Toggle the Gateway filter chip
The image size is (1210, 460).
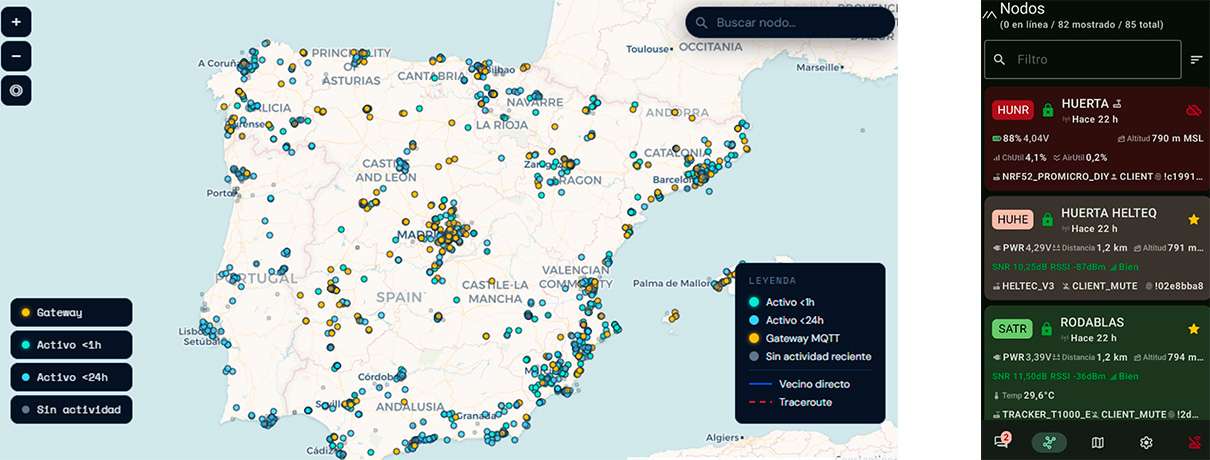pyautogui.click(x=71, y=313)
